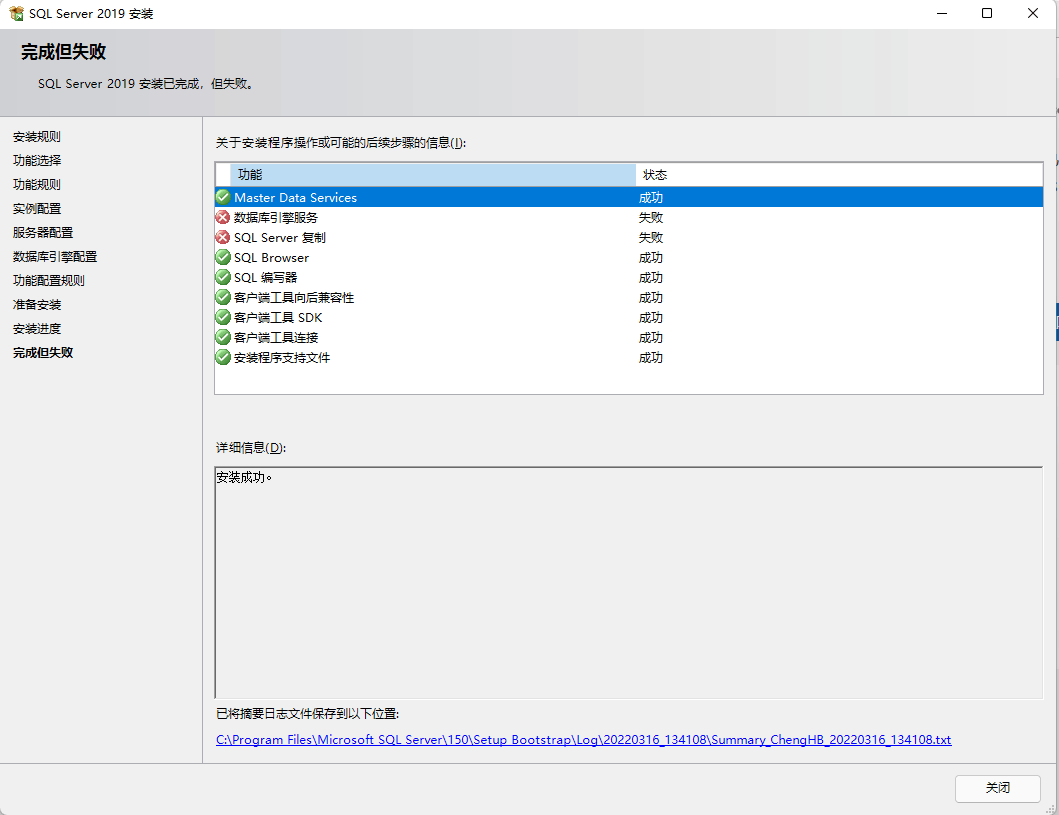Select the 客户端工具 SDK row
The width and height of the screenshot is (1059, 815).
pos(629,317)
